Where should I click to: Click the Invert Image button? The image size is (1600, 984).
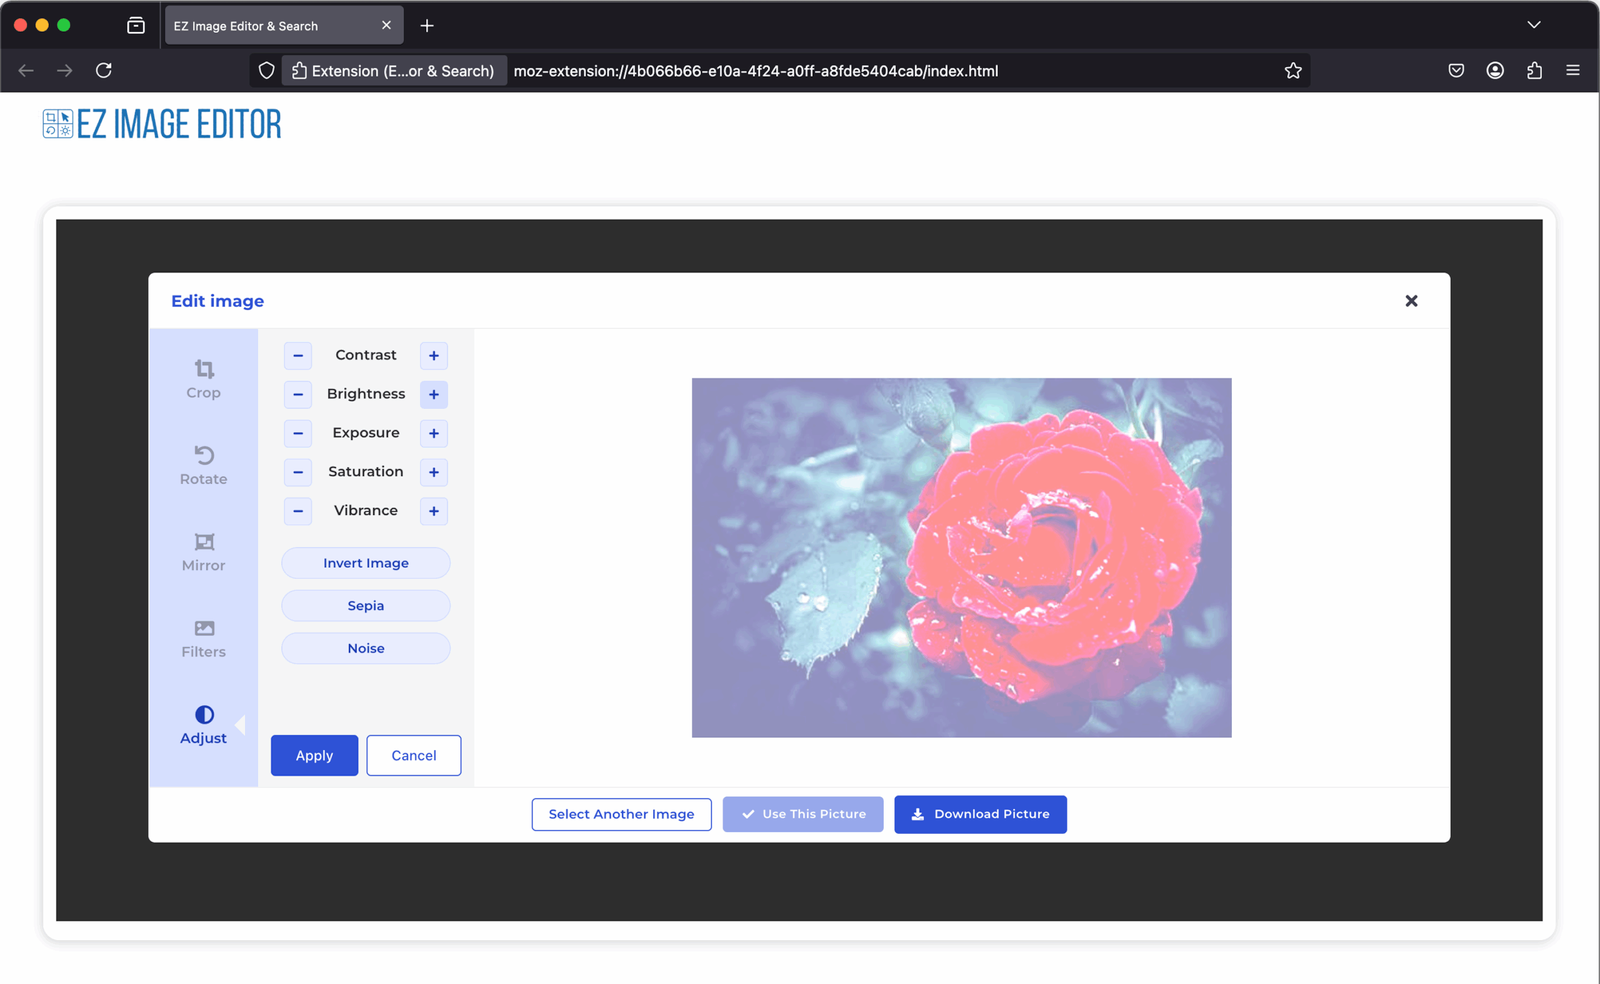(x=366, y=563)
